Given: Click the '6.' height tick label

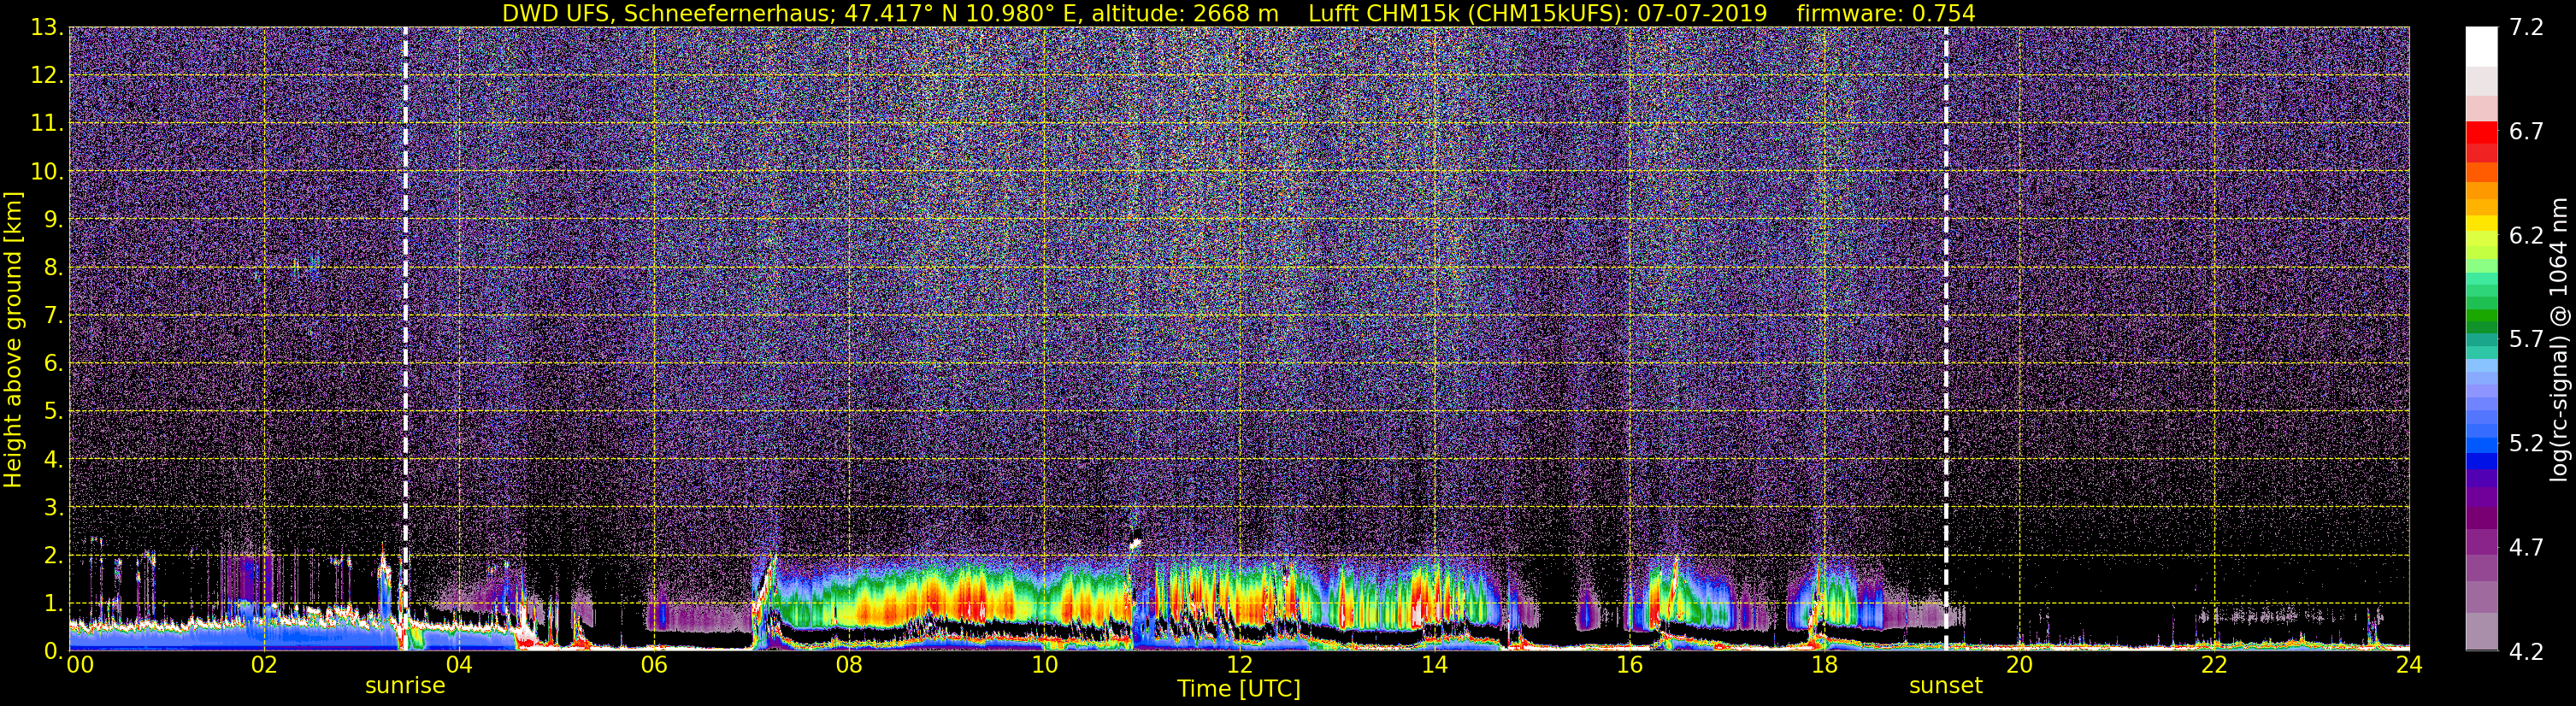Looking at the screenshot, I should 54,363.
